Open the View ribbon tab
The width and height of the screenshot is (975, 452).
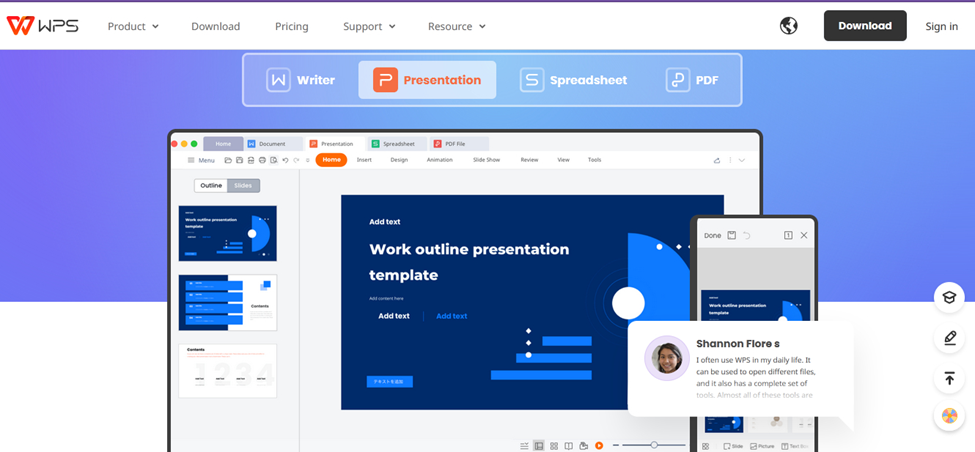point(563,160)
